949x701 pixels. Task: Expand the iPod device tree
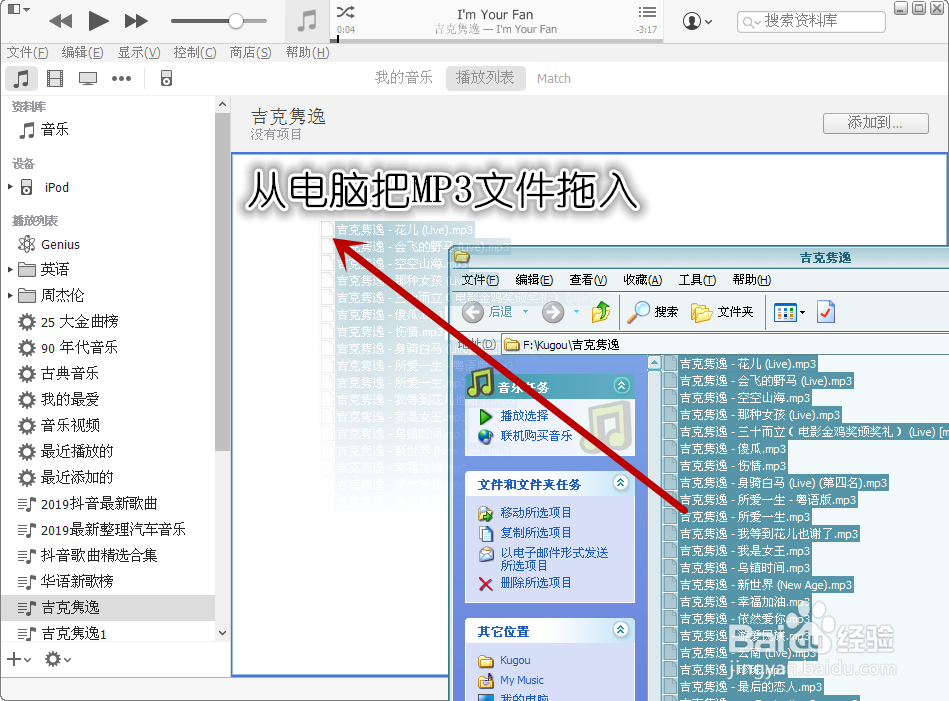[10, 187]
